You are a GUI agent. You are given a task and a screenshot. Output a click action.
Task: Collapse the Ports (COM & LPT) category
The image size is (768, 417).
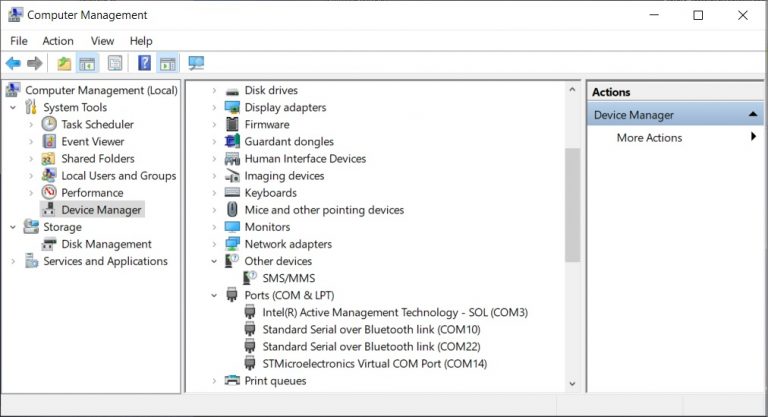point(214,295)
